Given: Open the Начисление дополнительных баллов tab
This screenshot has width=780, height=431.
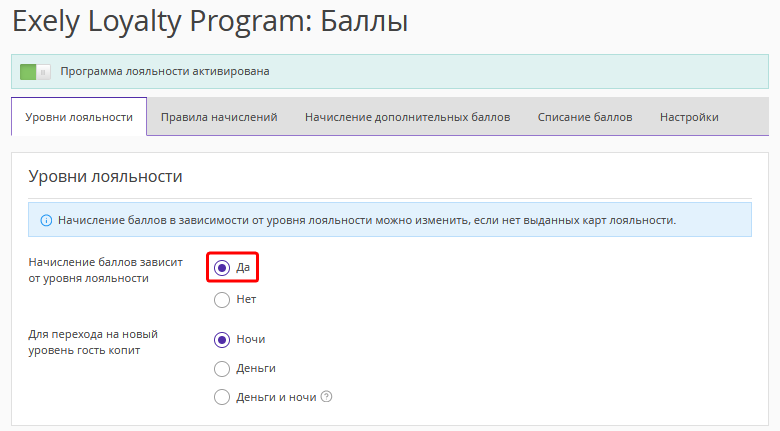Looking at the screenshot, I should pos(407,117).
